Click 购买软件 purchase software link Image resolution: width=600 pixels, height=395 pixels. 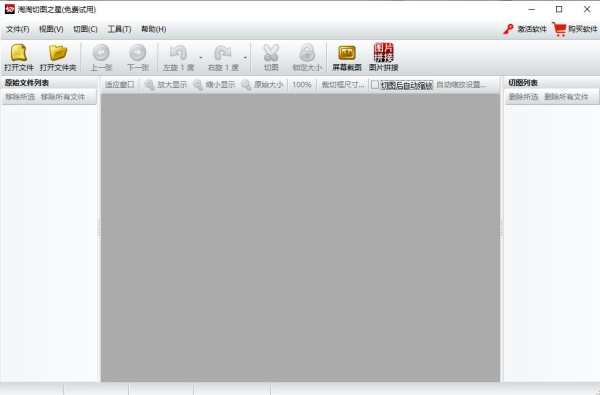(x=582, y=29)
